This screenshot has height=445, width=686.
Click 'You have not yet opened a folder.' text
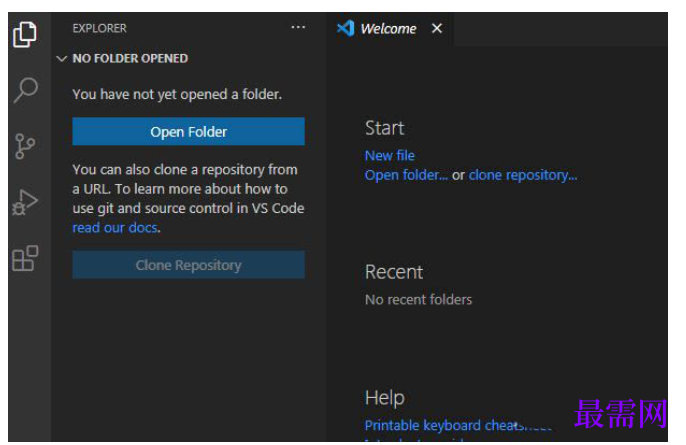point(177,94)
